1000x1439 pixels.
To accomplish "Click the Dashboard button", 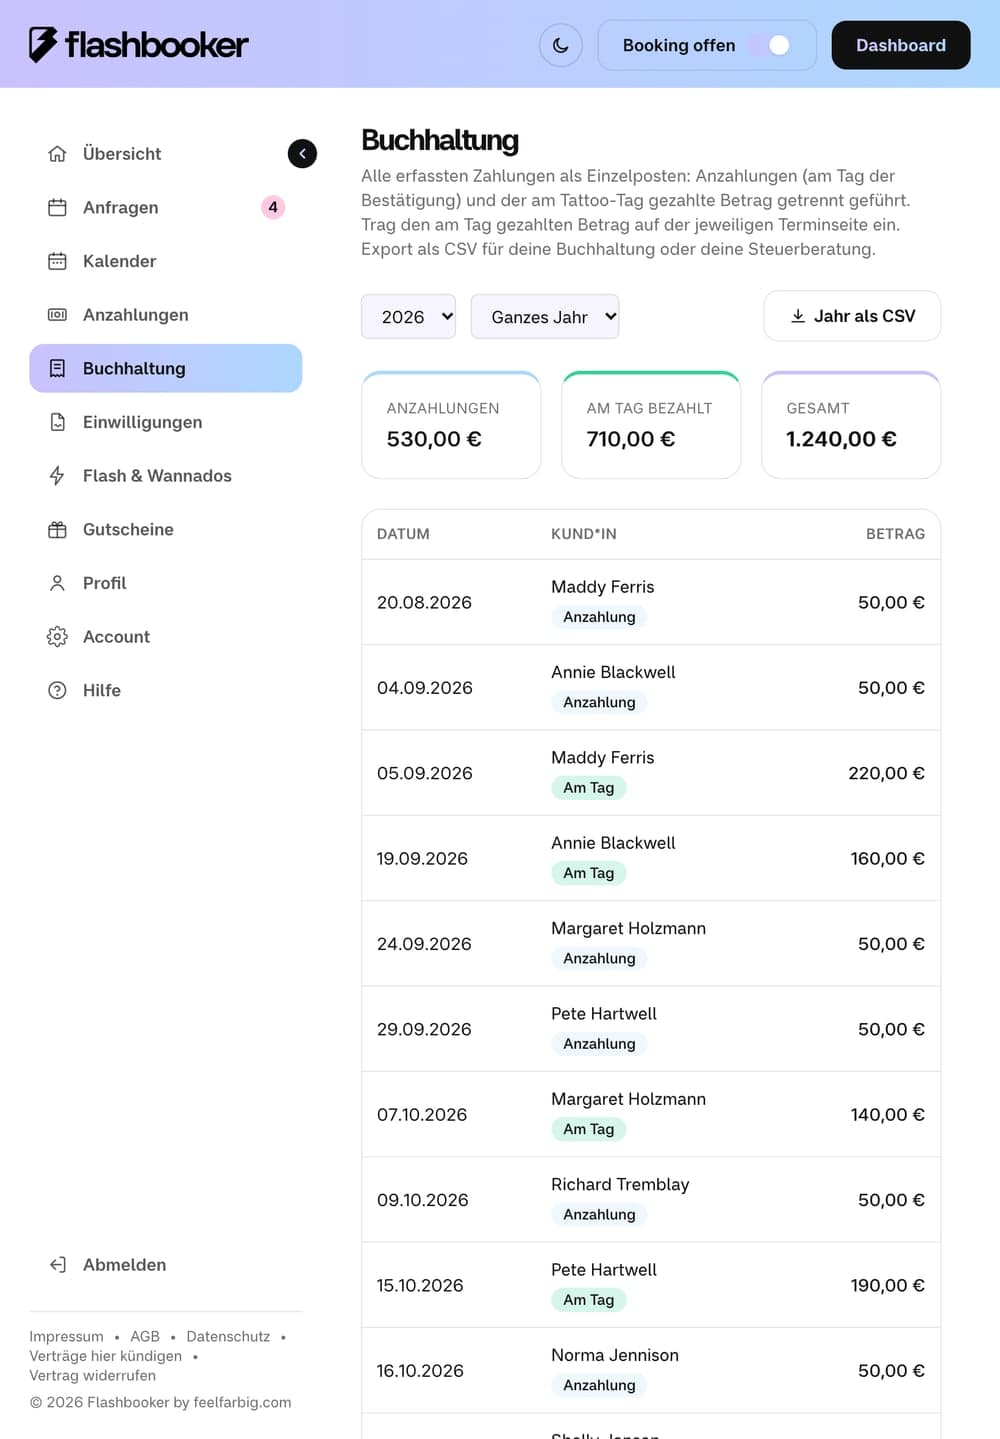I will tap(901, 45).
